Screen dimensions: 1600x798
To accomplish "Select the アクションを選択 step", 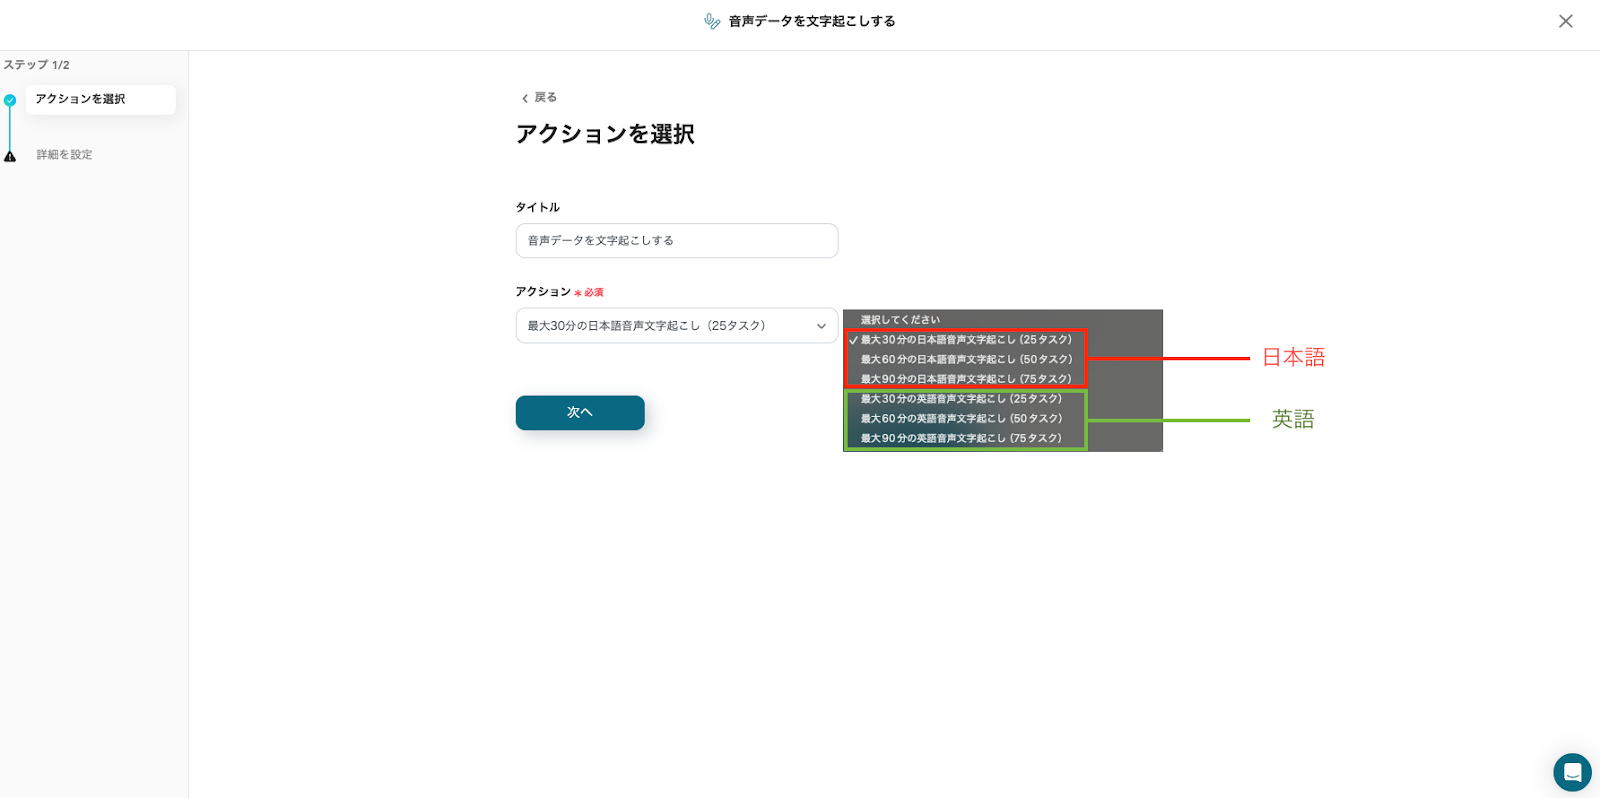I will click(100, 99).
